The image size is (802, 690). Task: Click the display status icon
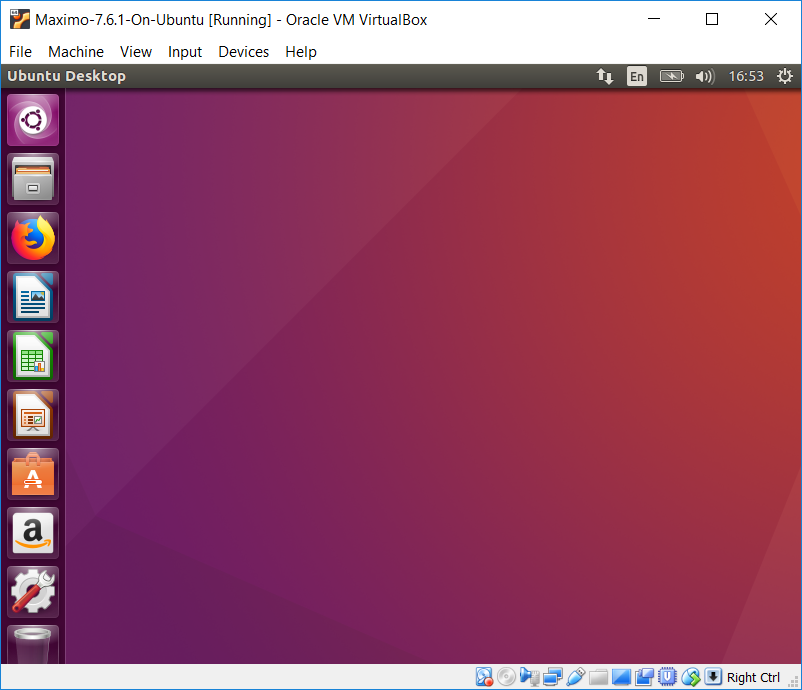[x=621, y=677]
